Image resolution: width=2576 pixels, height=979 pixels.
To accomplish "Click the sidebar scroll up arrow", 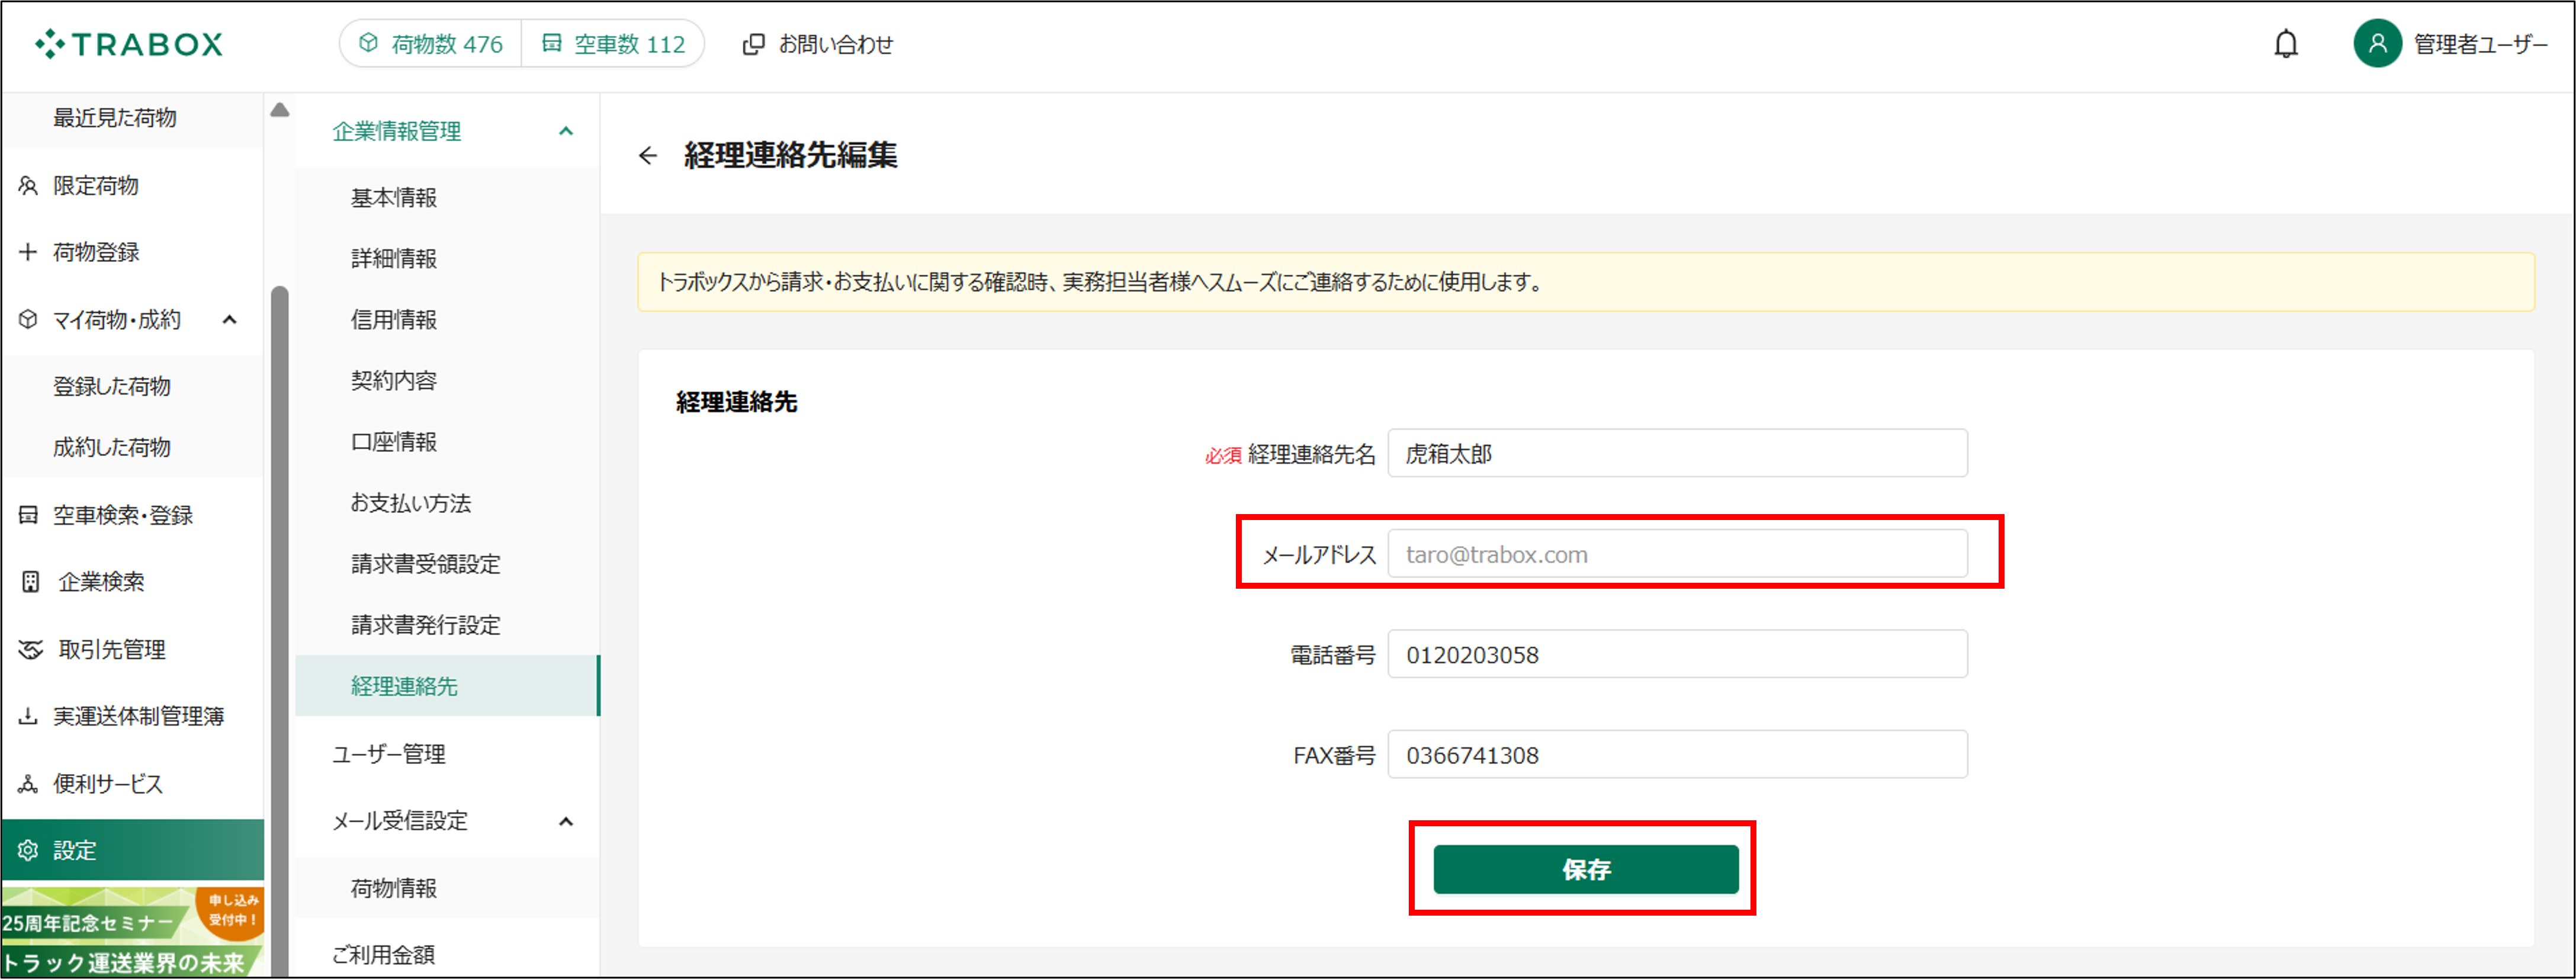I will pos(280,110).
